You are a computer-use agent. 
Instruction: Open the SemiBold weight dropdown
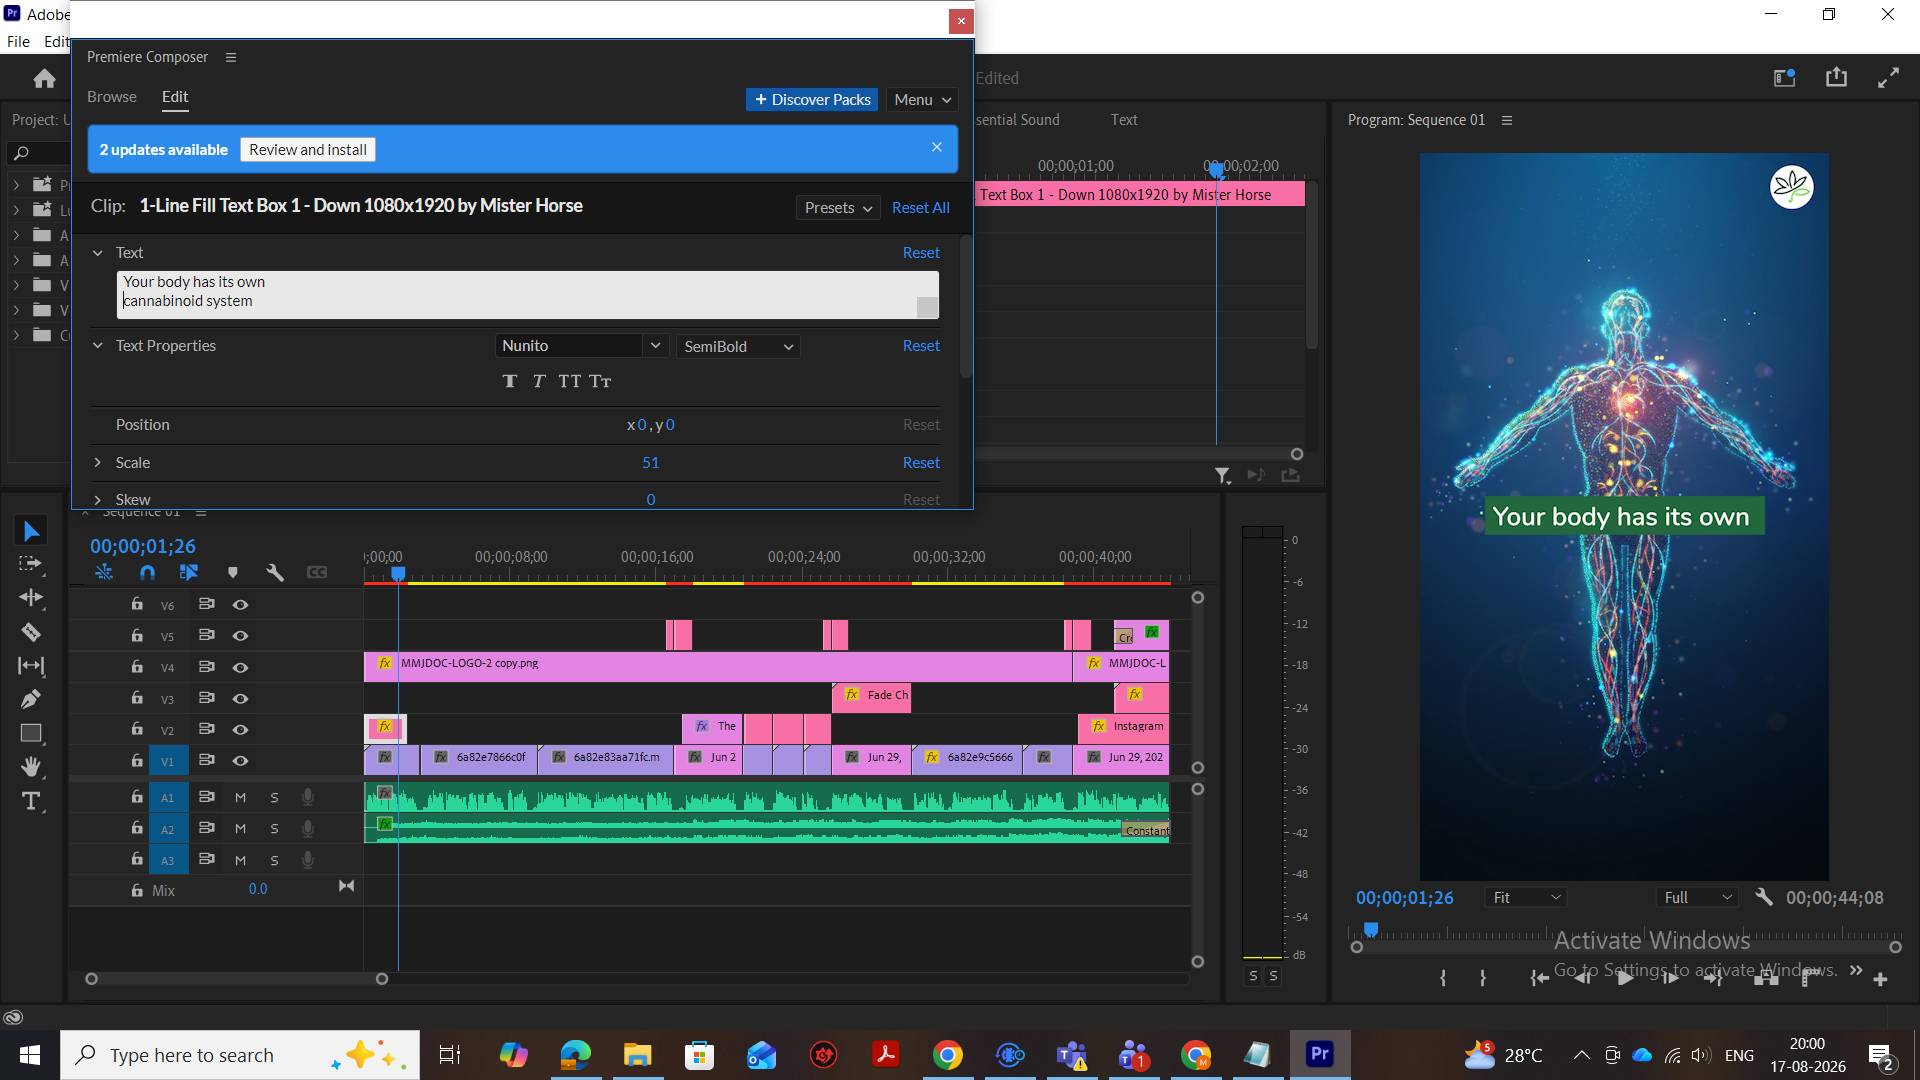(x=738, y=346)
